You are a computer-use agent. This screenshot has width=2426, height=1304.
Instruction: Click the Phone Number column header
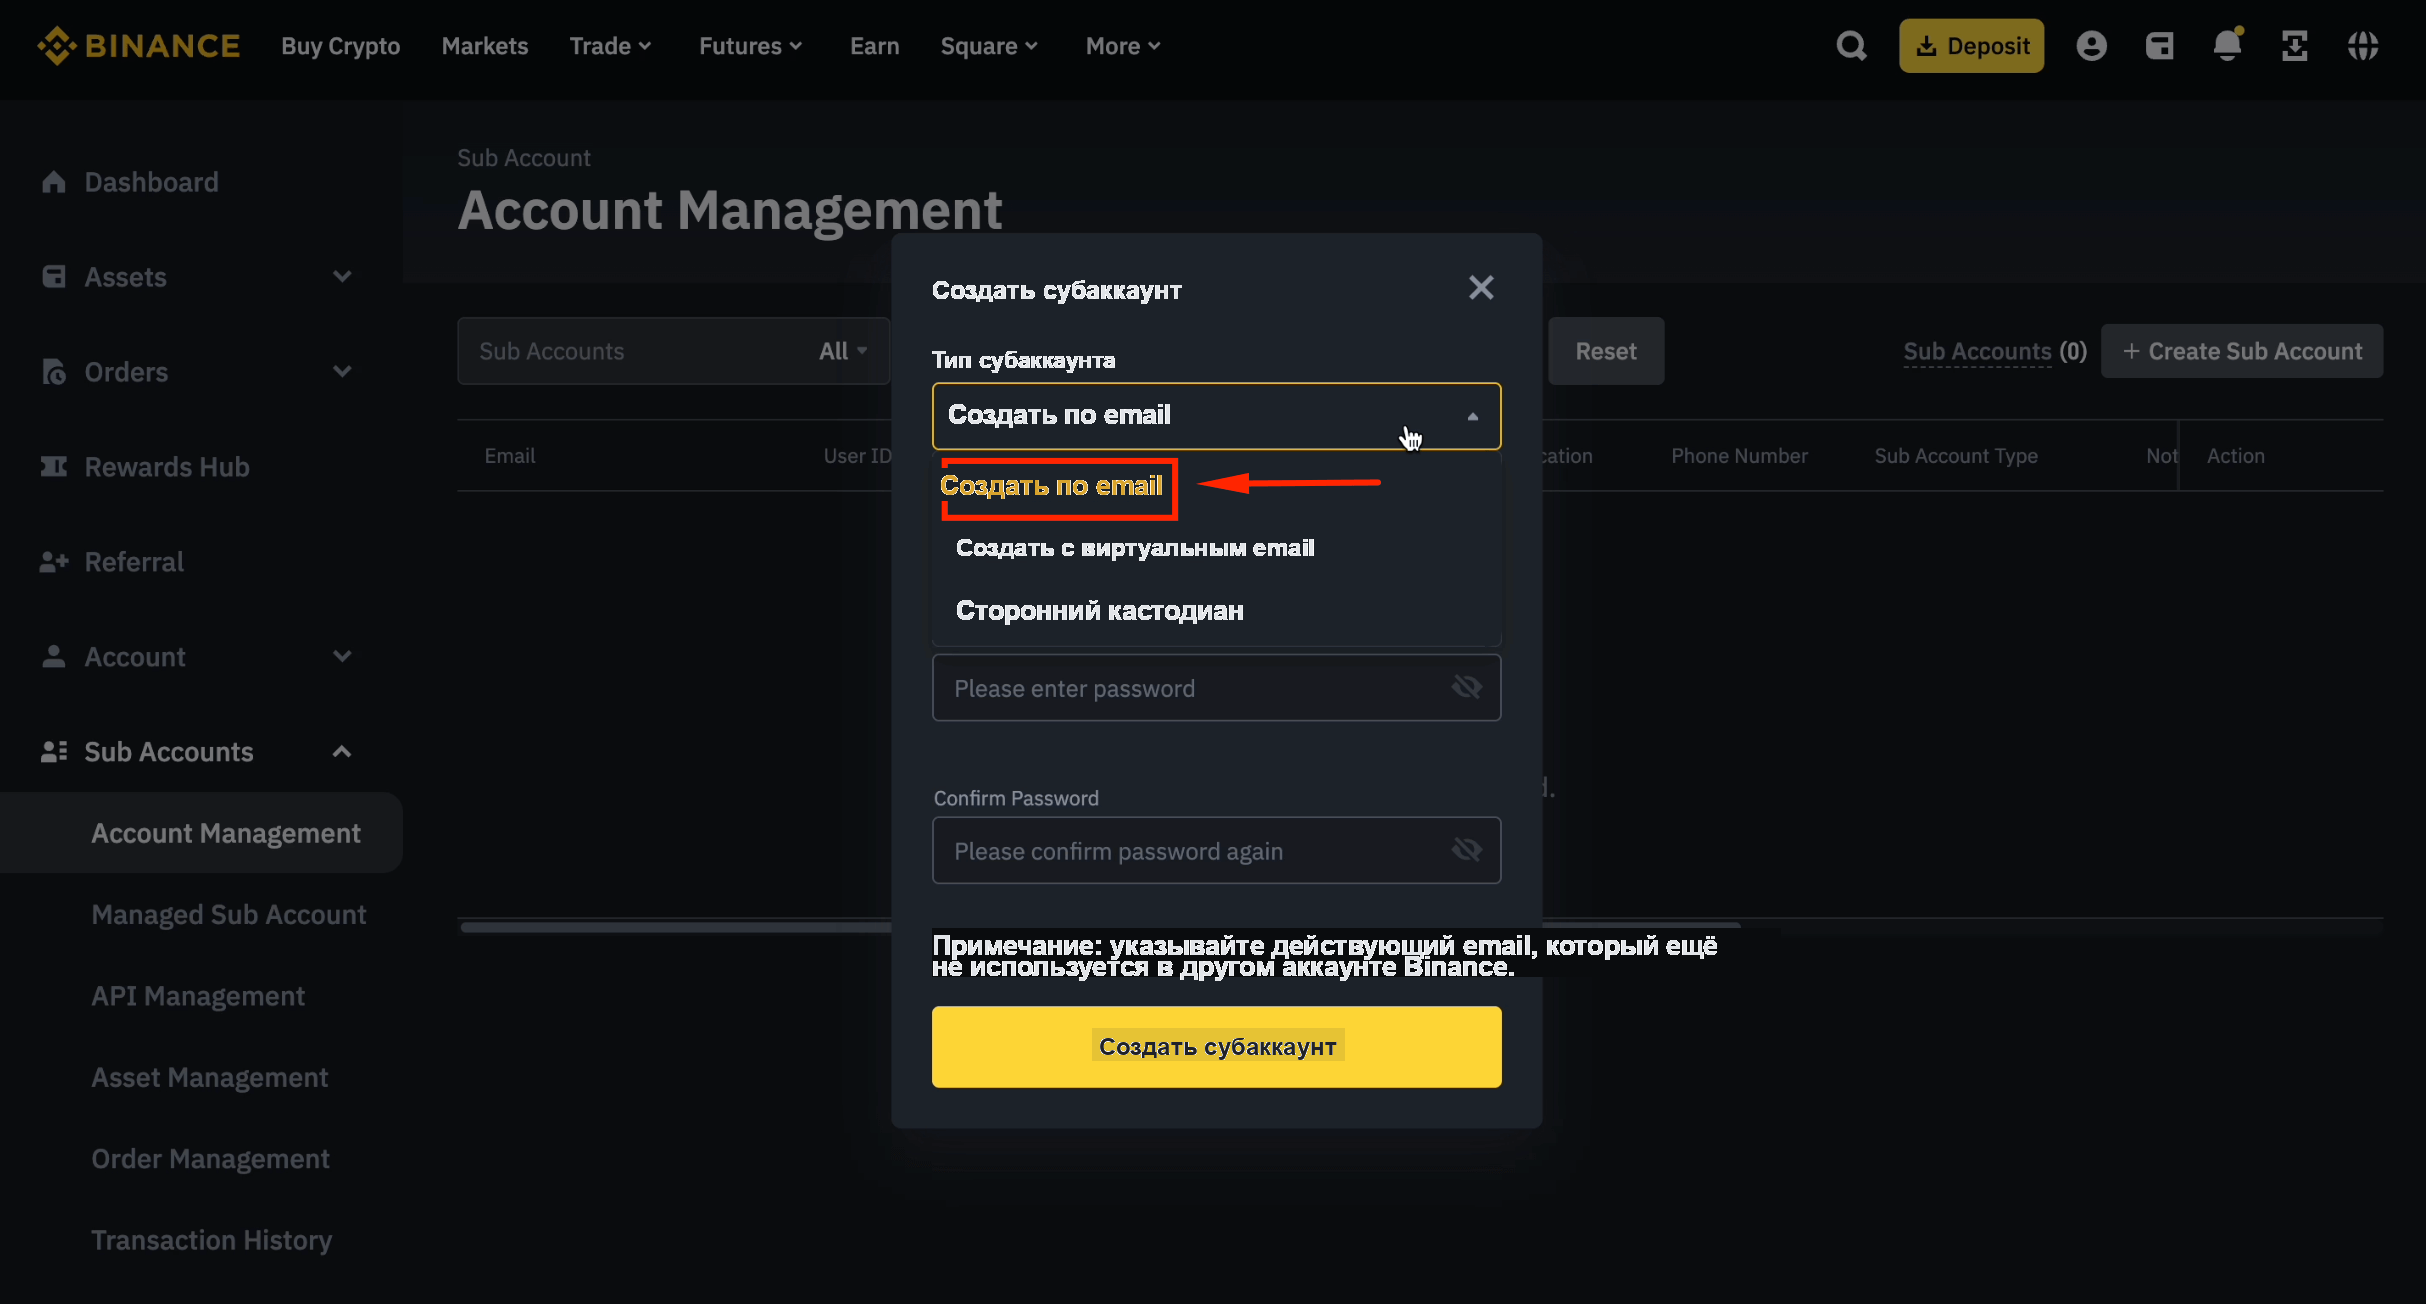pos(1740,456)
